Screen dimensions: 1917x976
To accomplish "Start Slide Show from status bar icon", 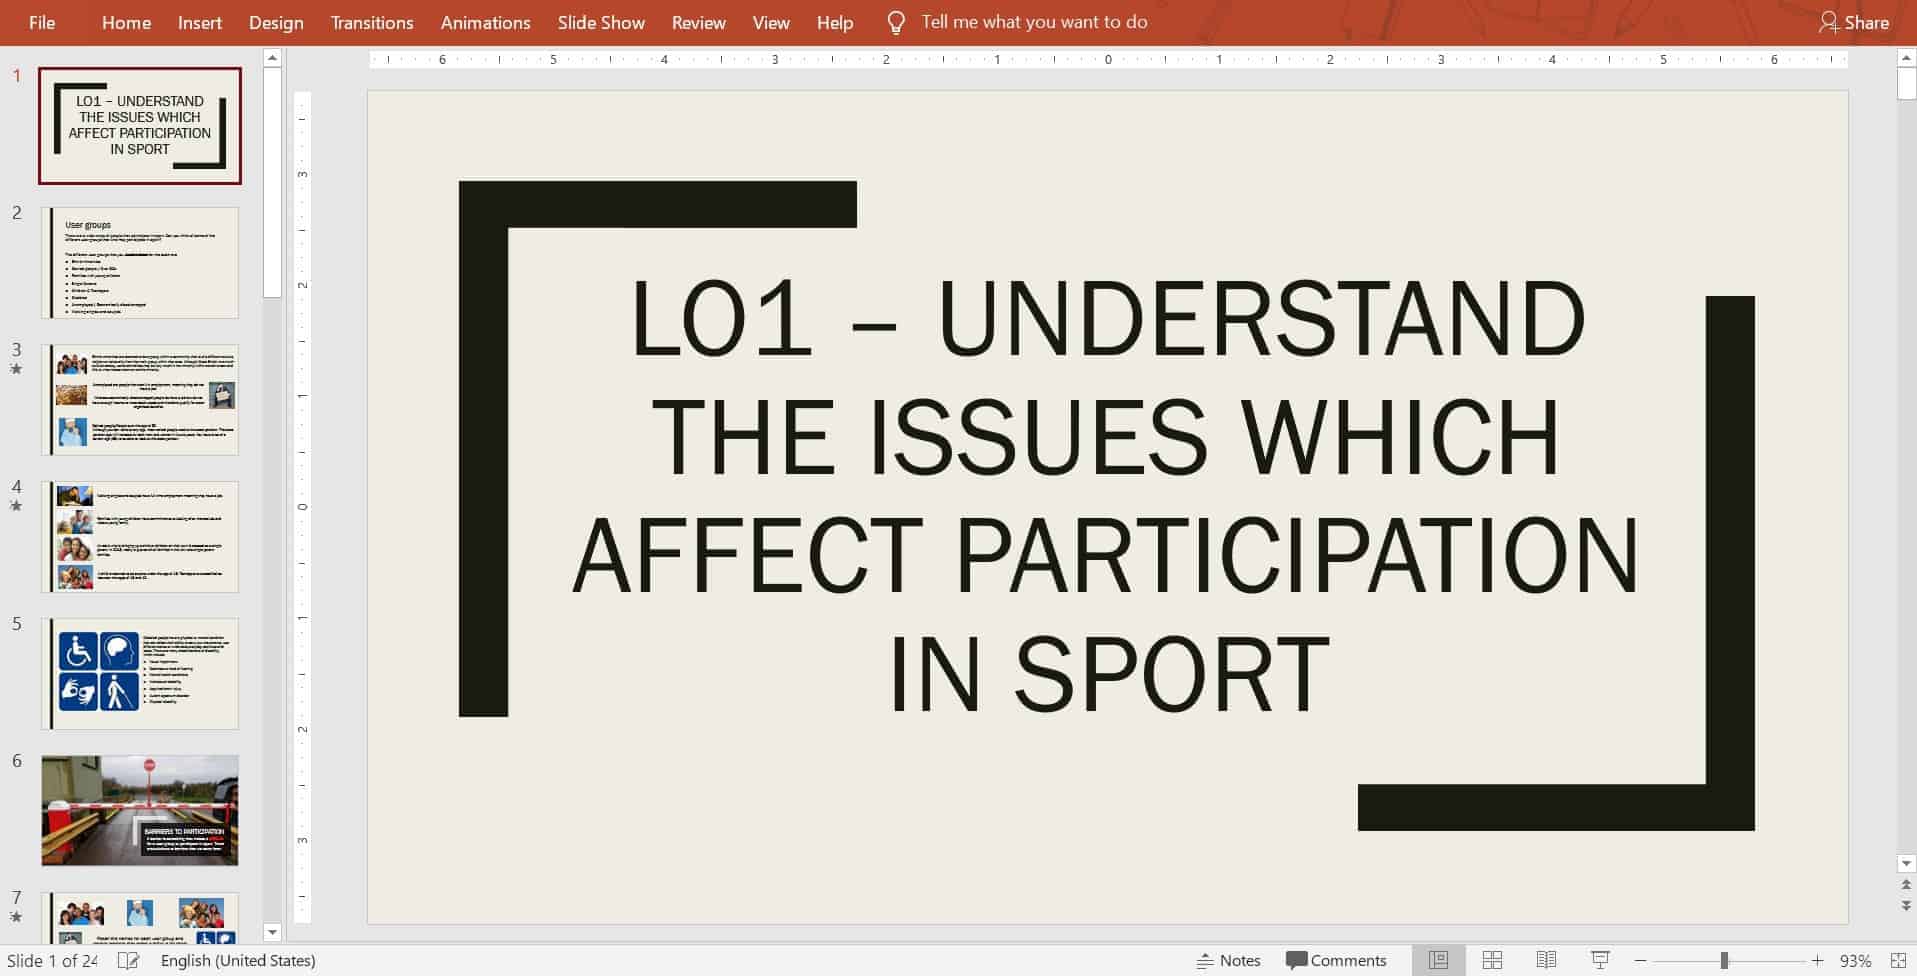I will tap(1600, 960).
